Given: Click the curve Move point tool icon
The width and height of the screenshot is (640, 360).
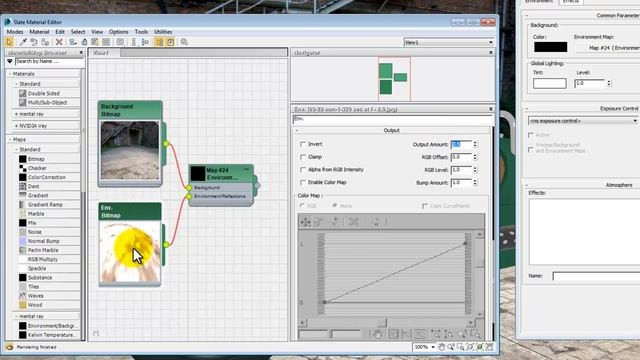Looking at the screenshot, I should tap(305, 222).
